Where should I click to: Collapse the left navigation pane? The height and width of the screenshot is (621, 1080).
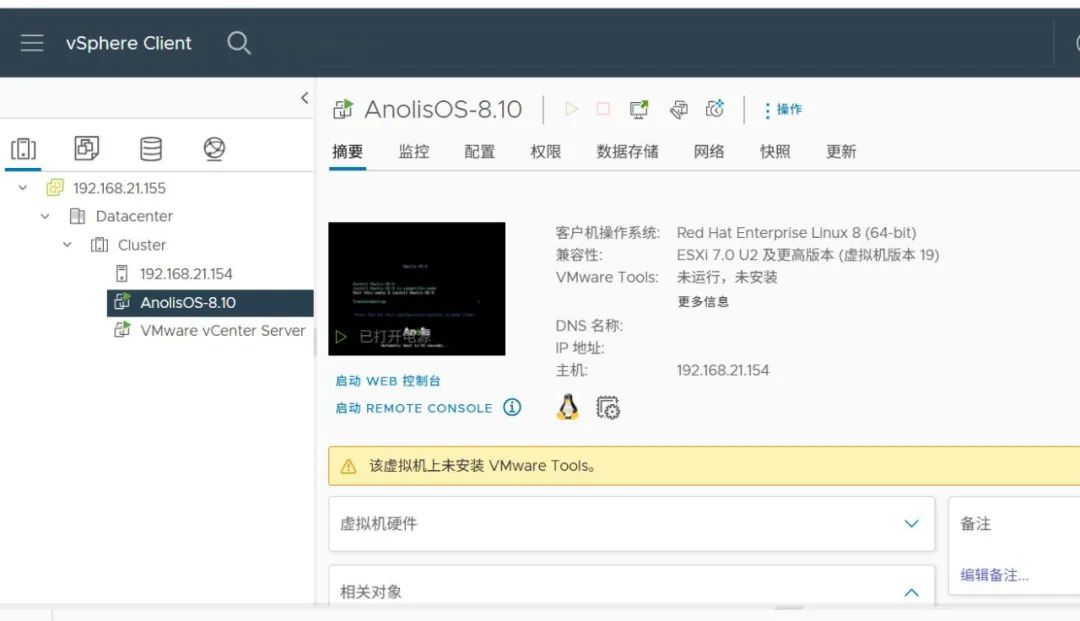[304, 98]
